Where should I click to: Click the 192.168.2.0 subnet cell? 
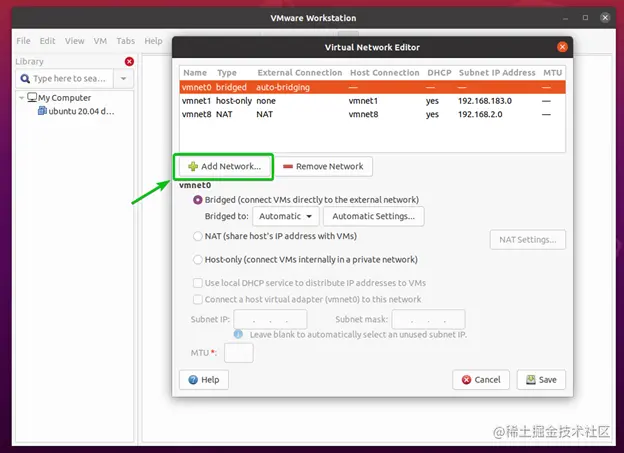(x=480, y=114)
